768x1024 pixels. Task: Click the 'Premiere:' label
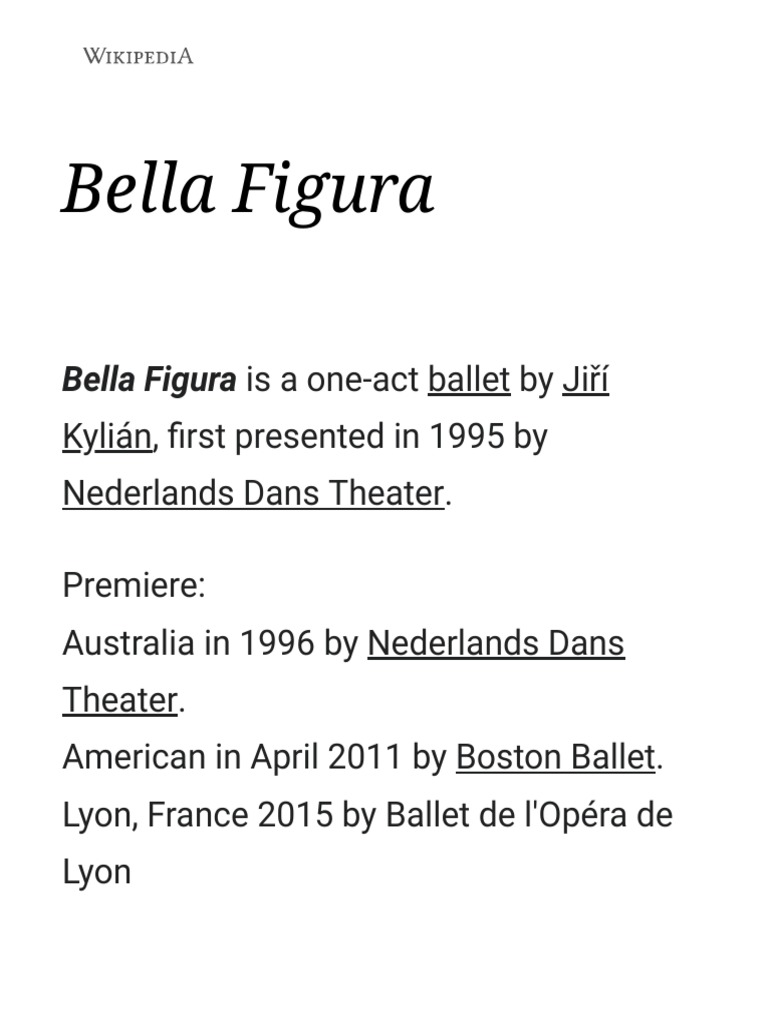click(x=133, y=585)
